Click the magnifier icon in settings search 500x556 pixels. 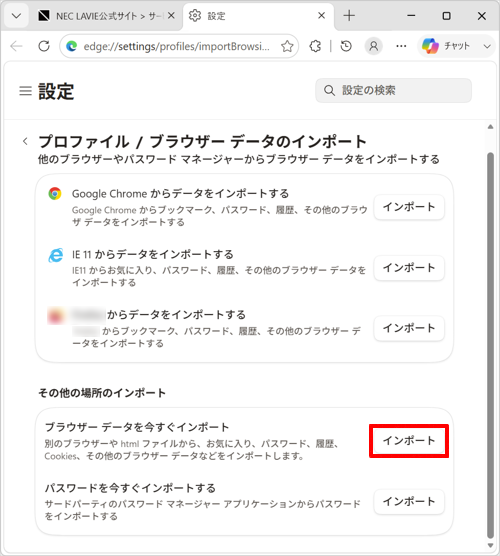329,90
